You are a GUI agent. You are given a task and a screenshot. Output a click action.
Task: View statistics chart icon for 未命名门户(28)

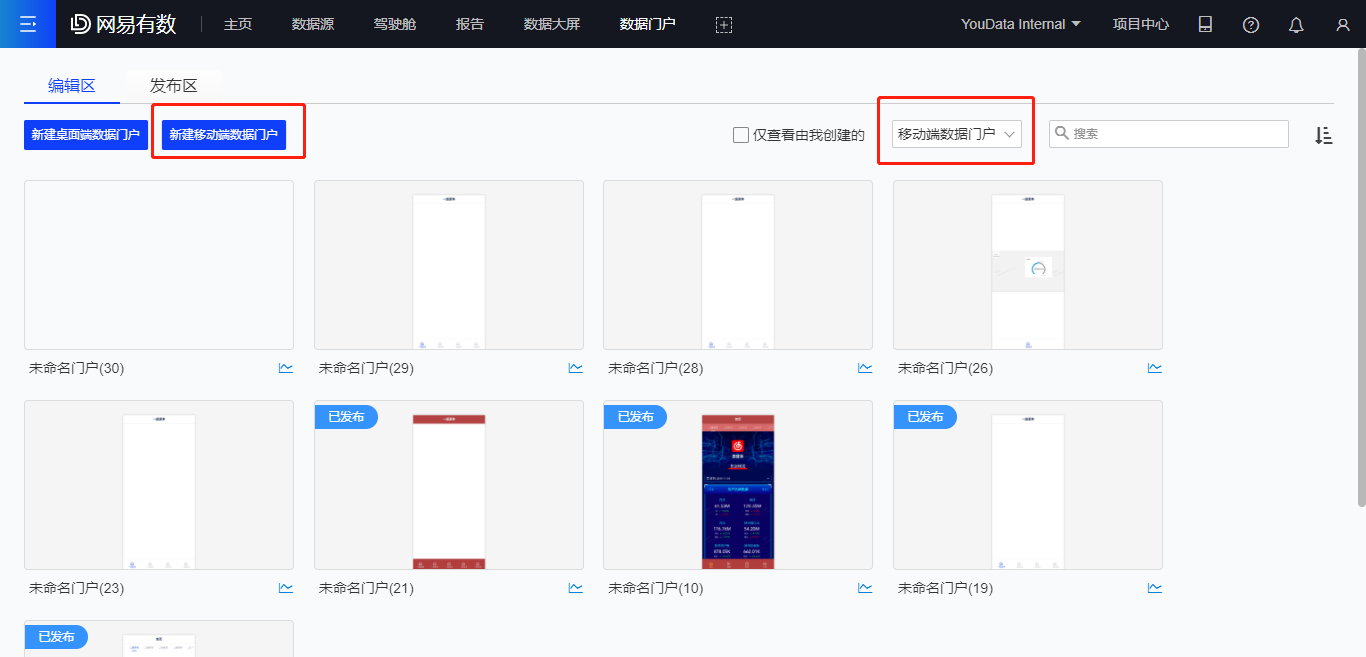pyautogui.click(x=865, y=368)
